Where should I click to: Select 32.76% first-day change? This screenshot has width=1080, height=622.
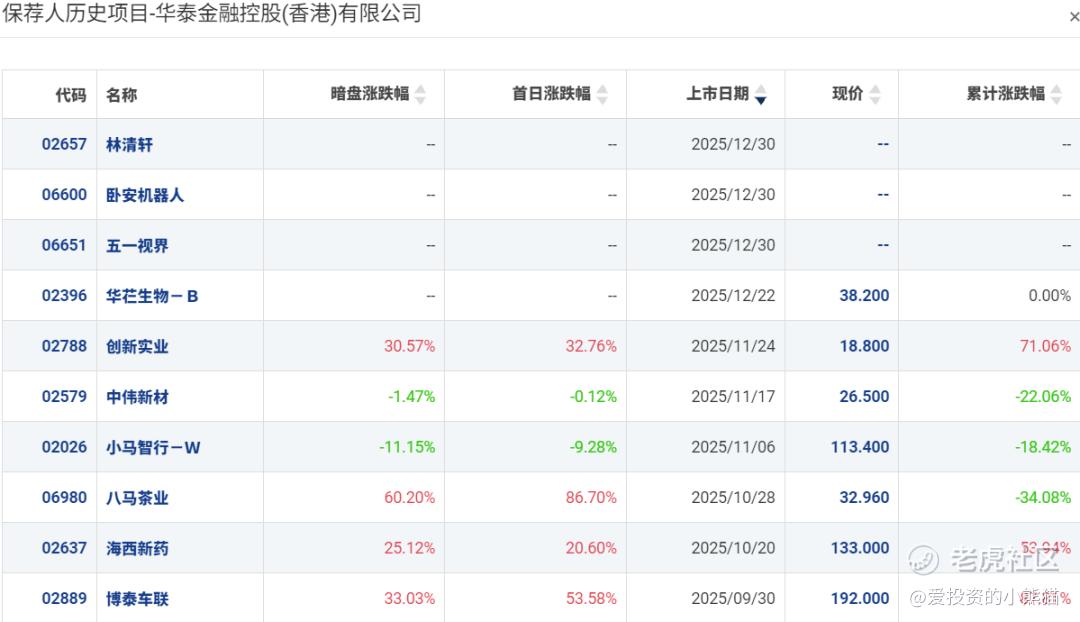tap(591, 346)
